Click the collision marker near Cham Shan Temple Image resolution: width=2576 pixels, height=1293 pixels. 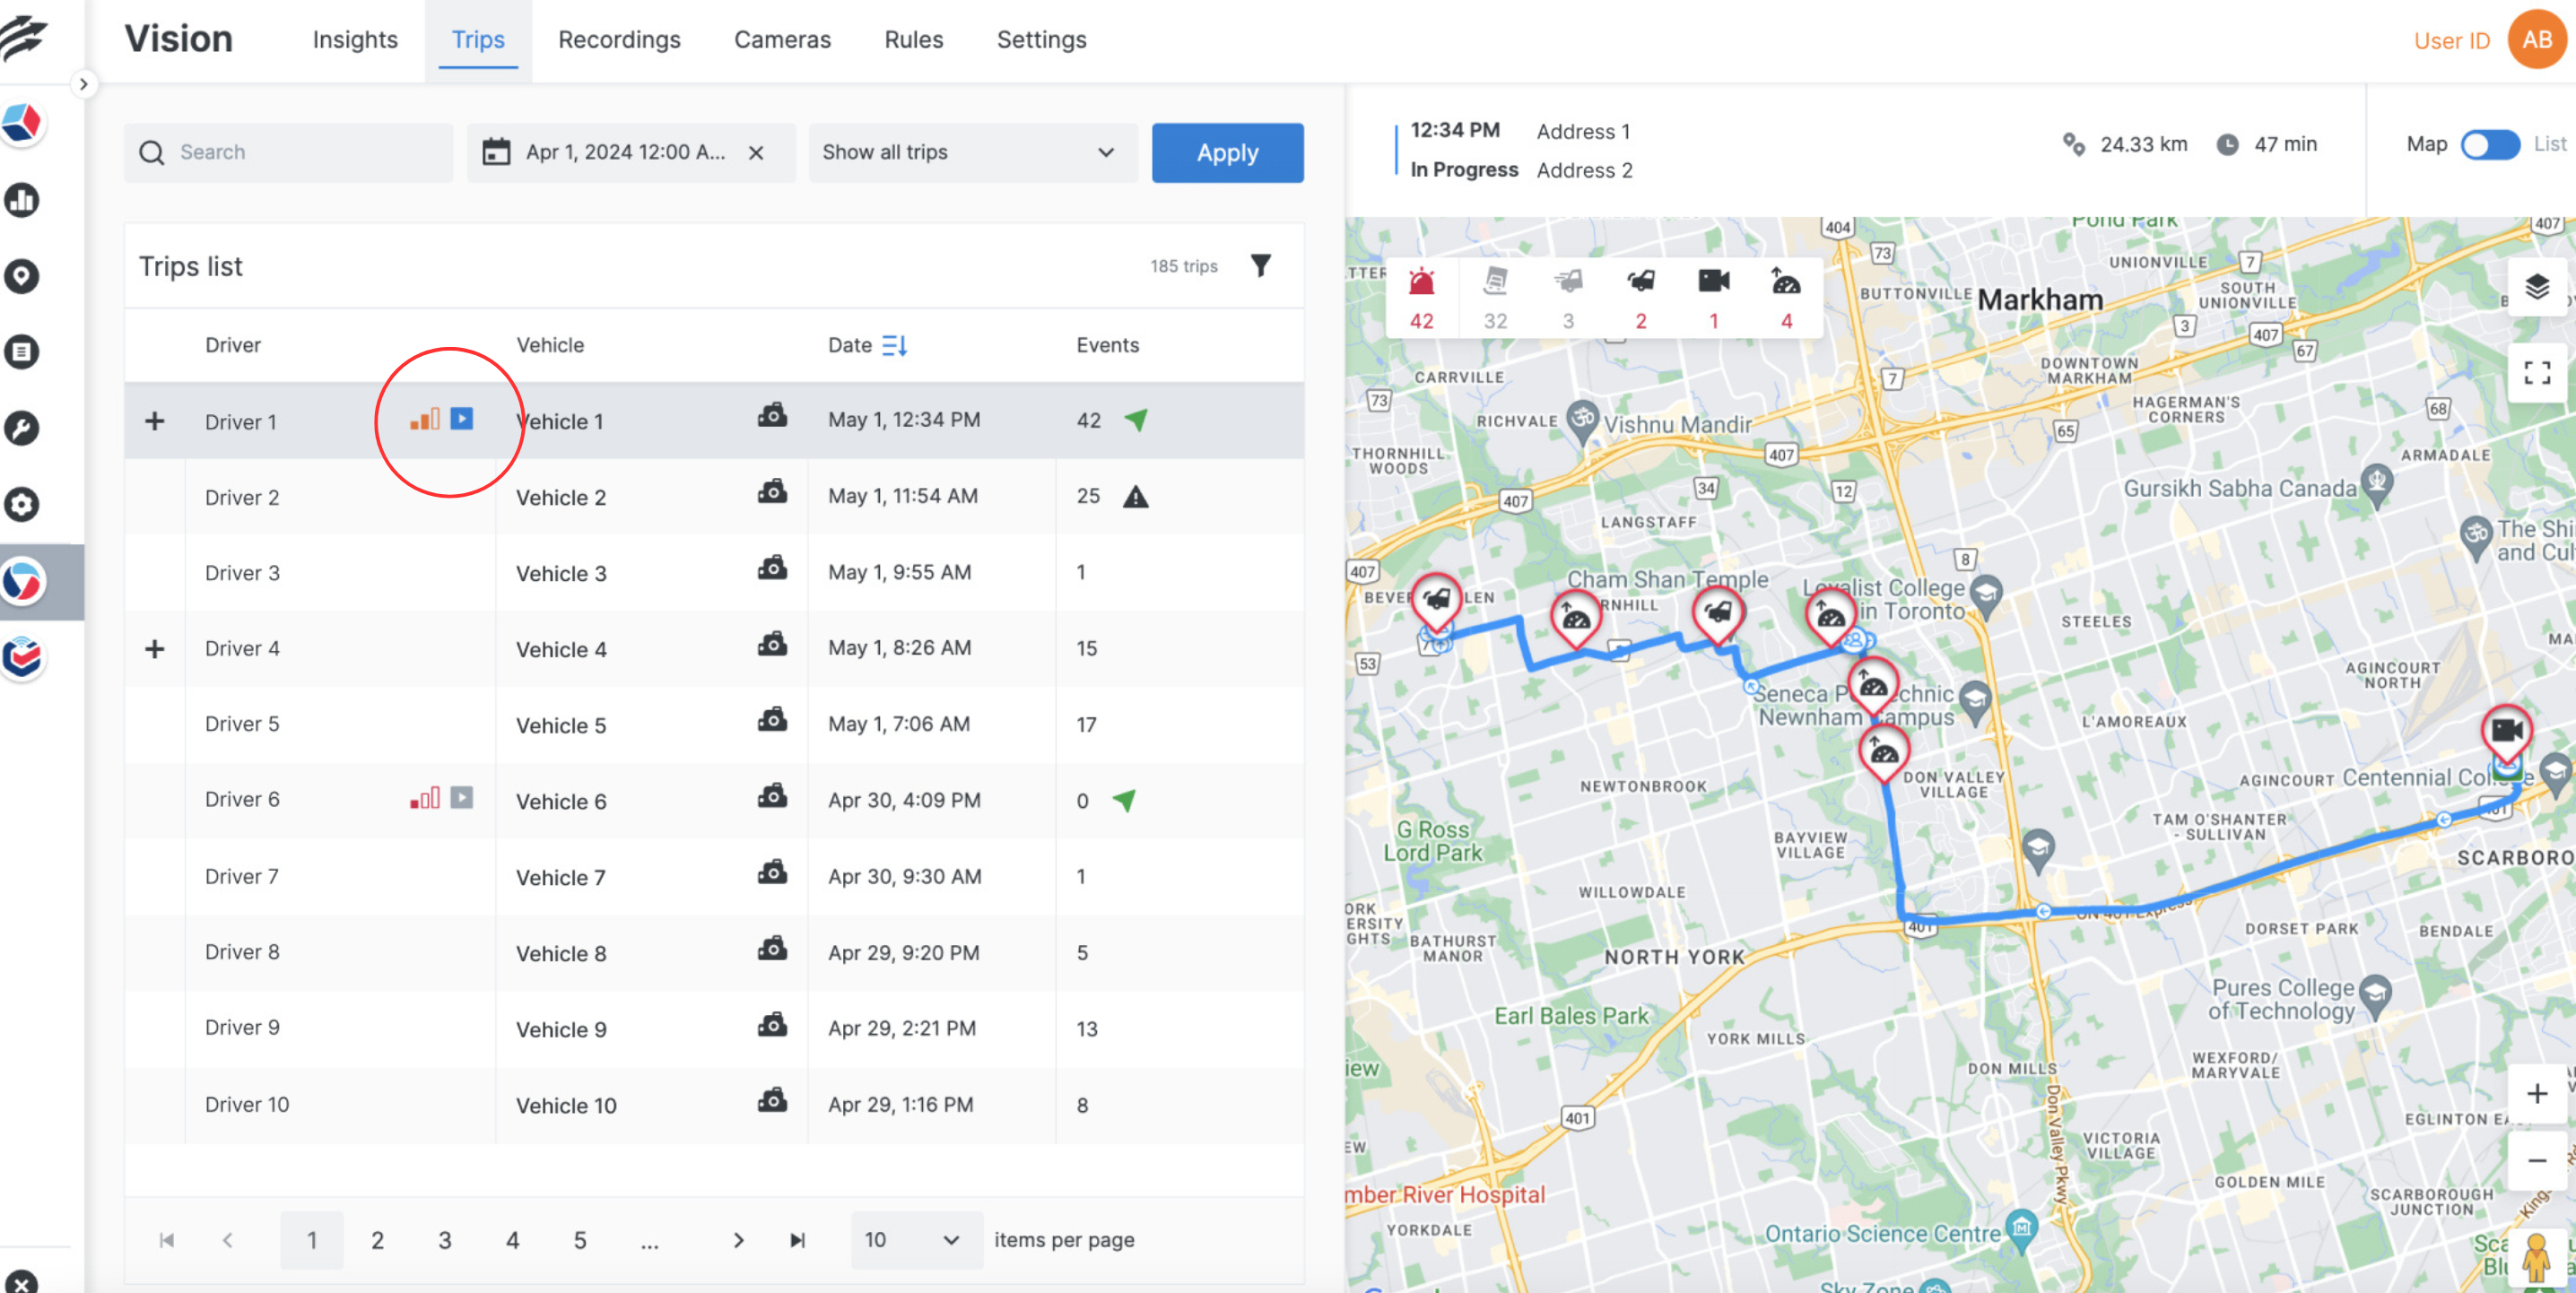click(1718, 612)
